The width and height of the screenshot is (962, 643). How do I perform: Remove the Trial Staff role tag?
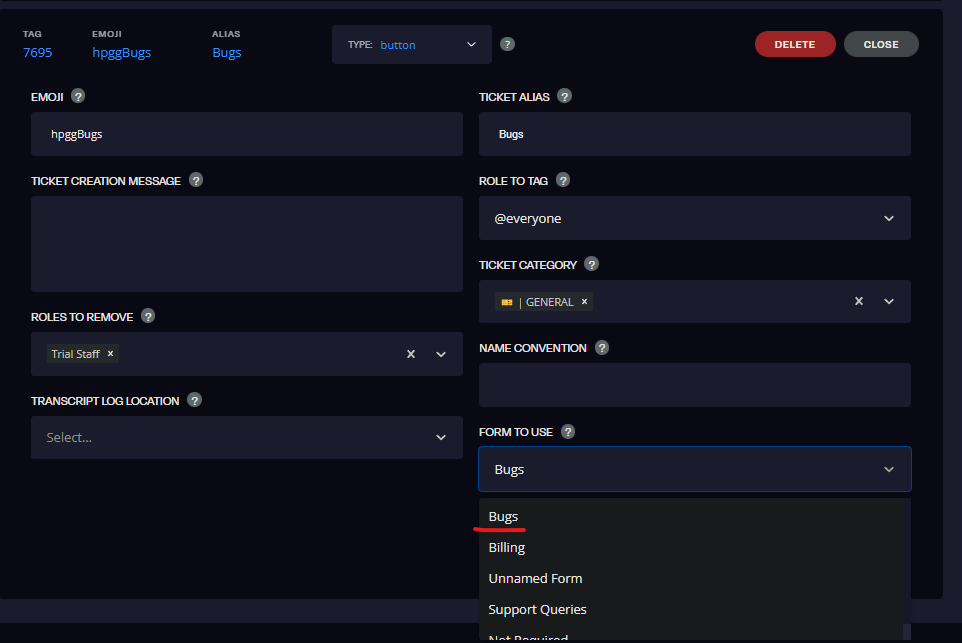click(110, 353)
